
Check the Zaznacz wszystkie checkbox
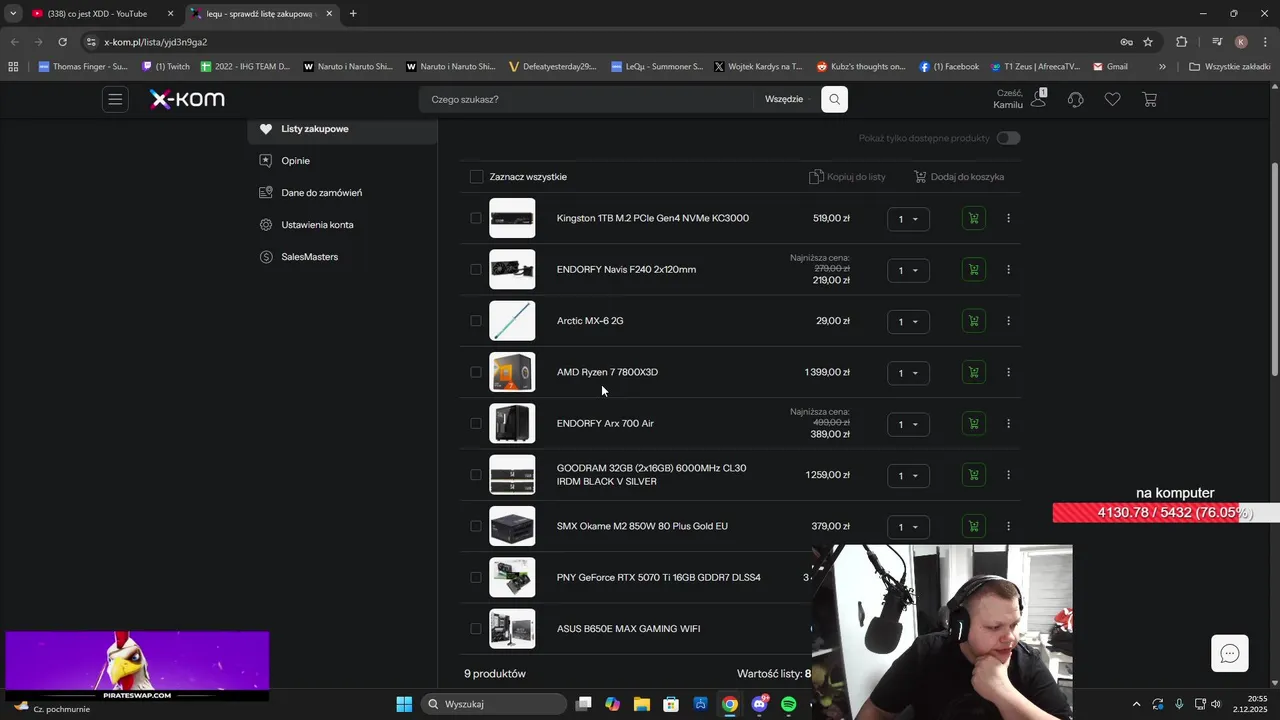point(476,177)
